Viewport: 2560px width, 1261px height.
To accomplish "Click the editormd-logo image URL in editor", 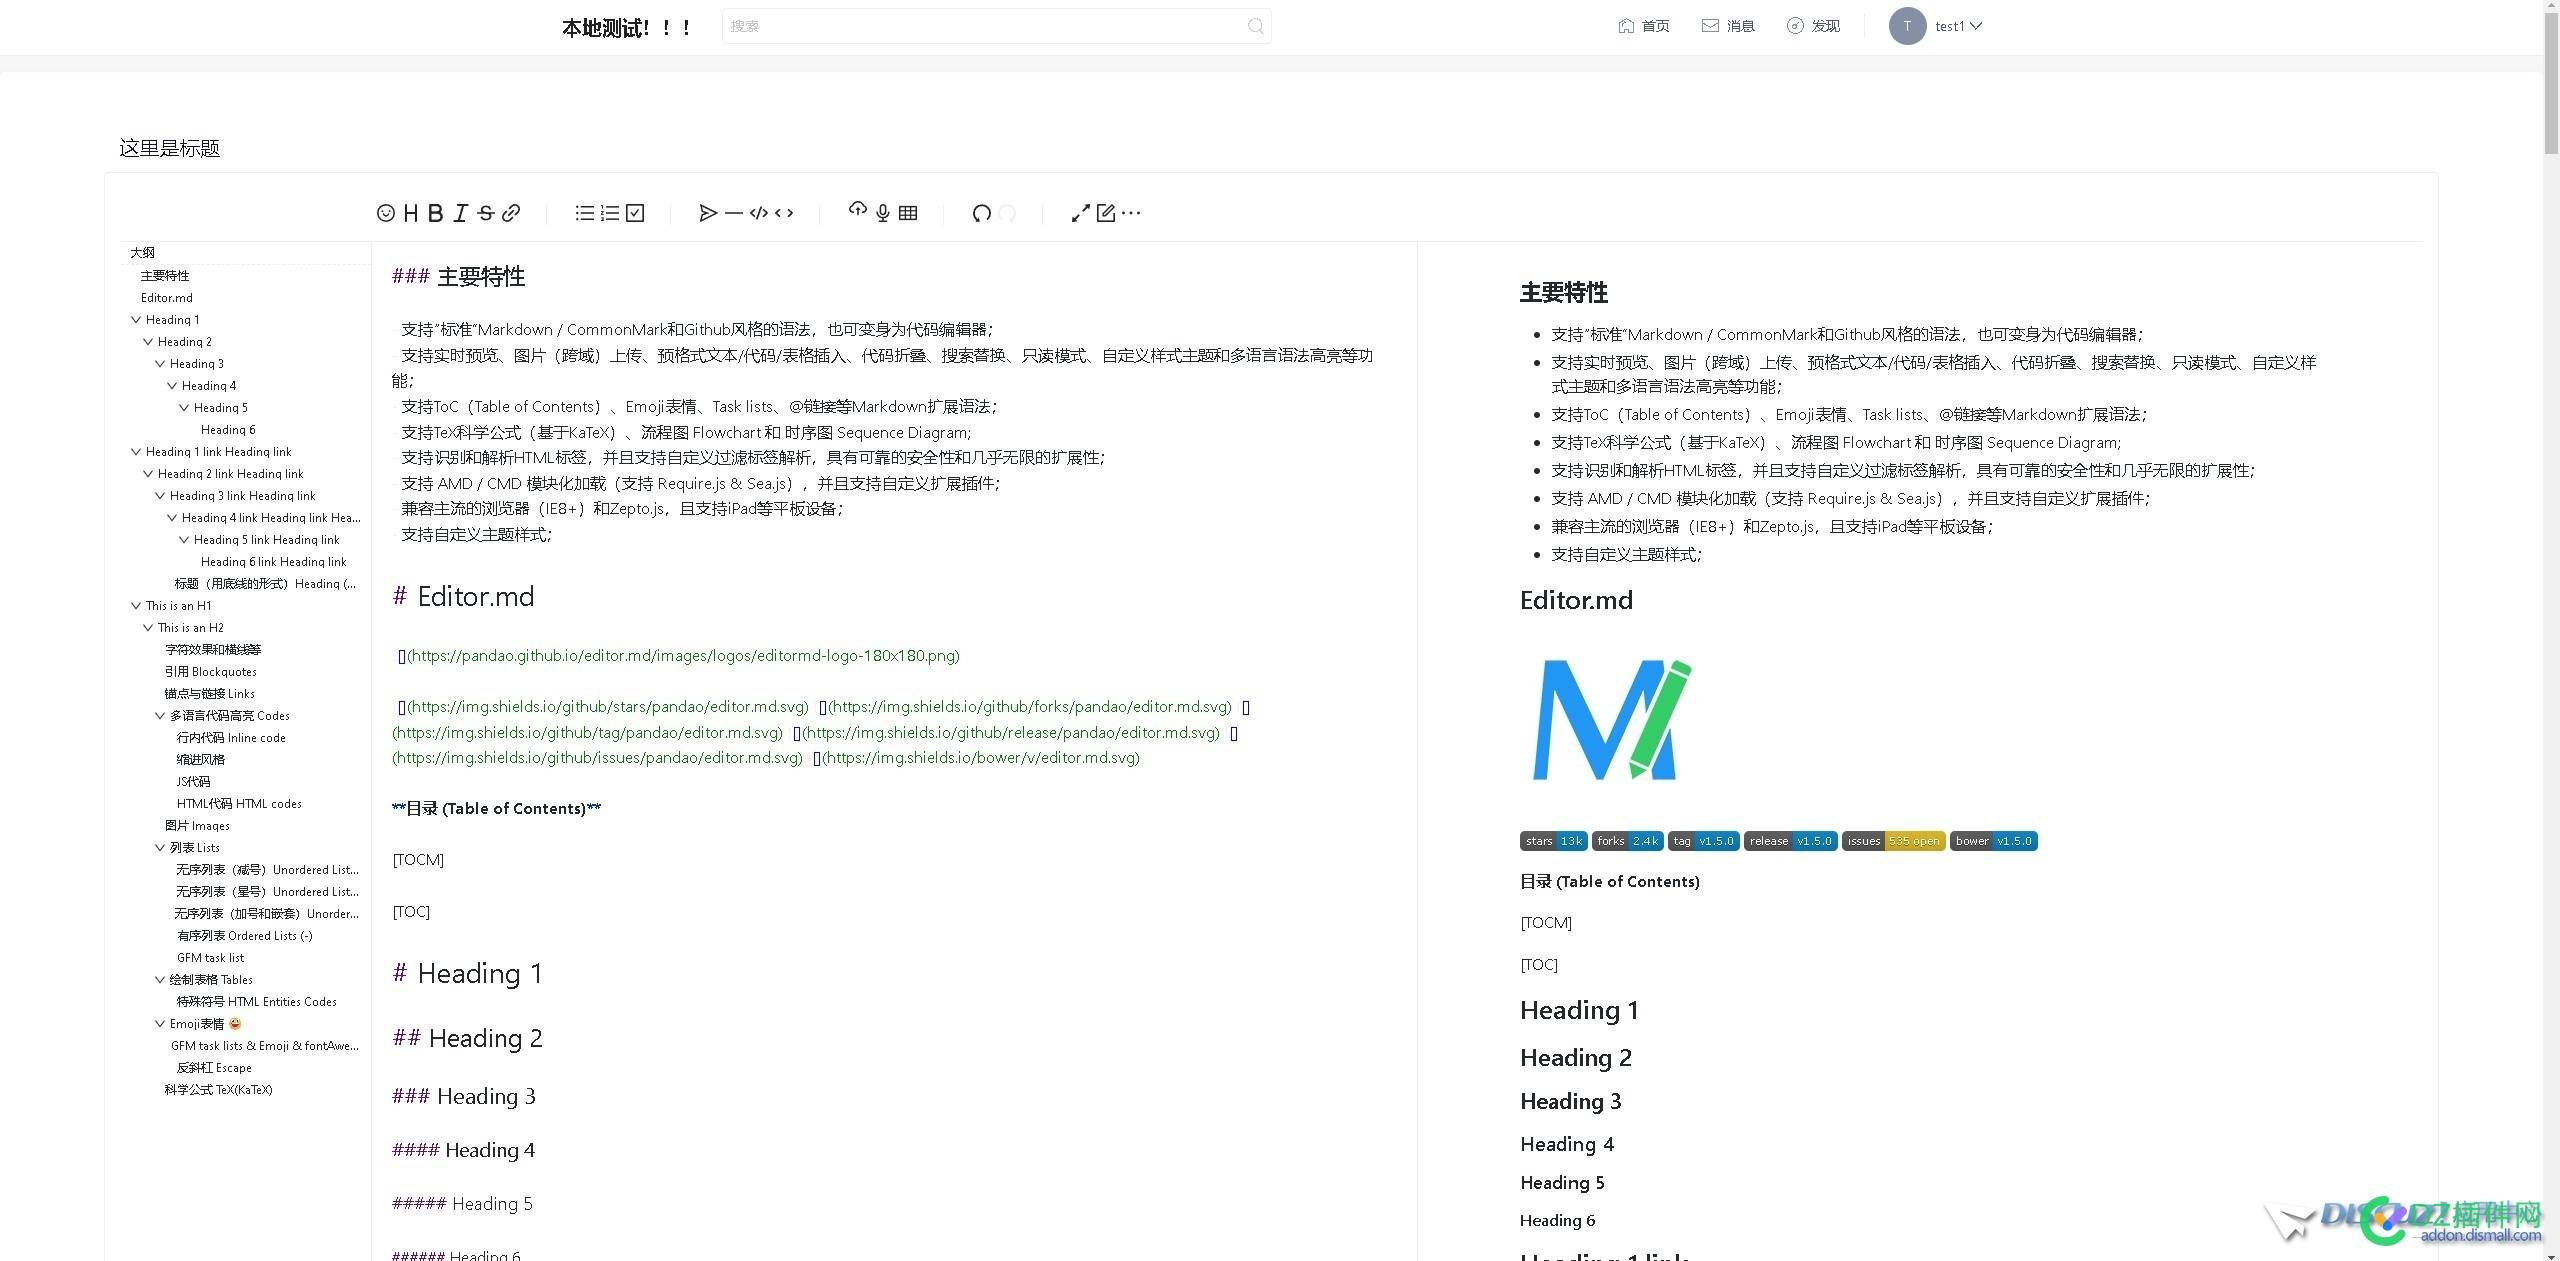I will pyautogui.click(x=683, y=656).
